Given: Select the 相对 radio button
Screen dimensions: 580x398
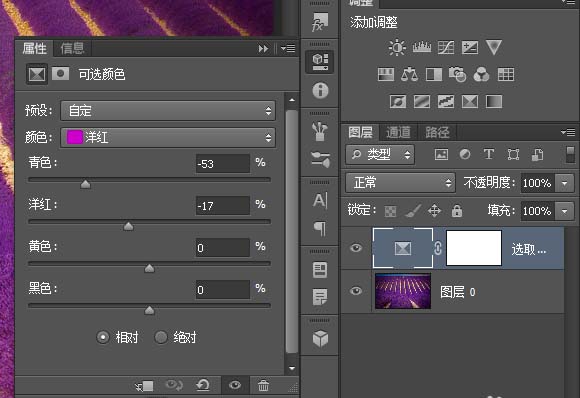Looking at the screenshot, I should pos(103,337).
